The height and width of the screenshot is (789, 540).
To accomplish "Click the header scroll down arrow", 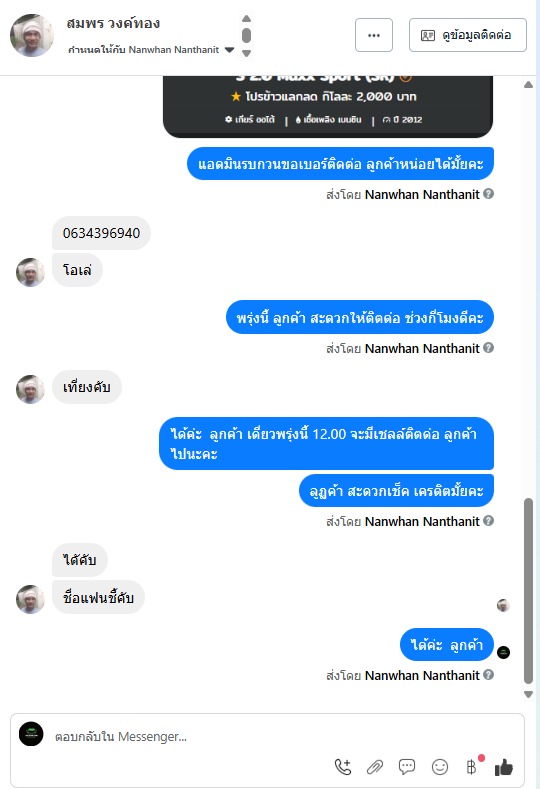I will [246, 53].
